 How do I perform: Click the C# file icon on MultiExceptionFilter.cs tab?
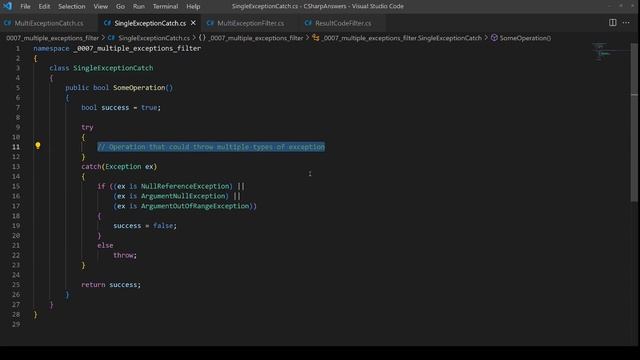pyautogui.click(x=210, y=23)
